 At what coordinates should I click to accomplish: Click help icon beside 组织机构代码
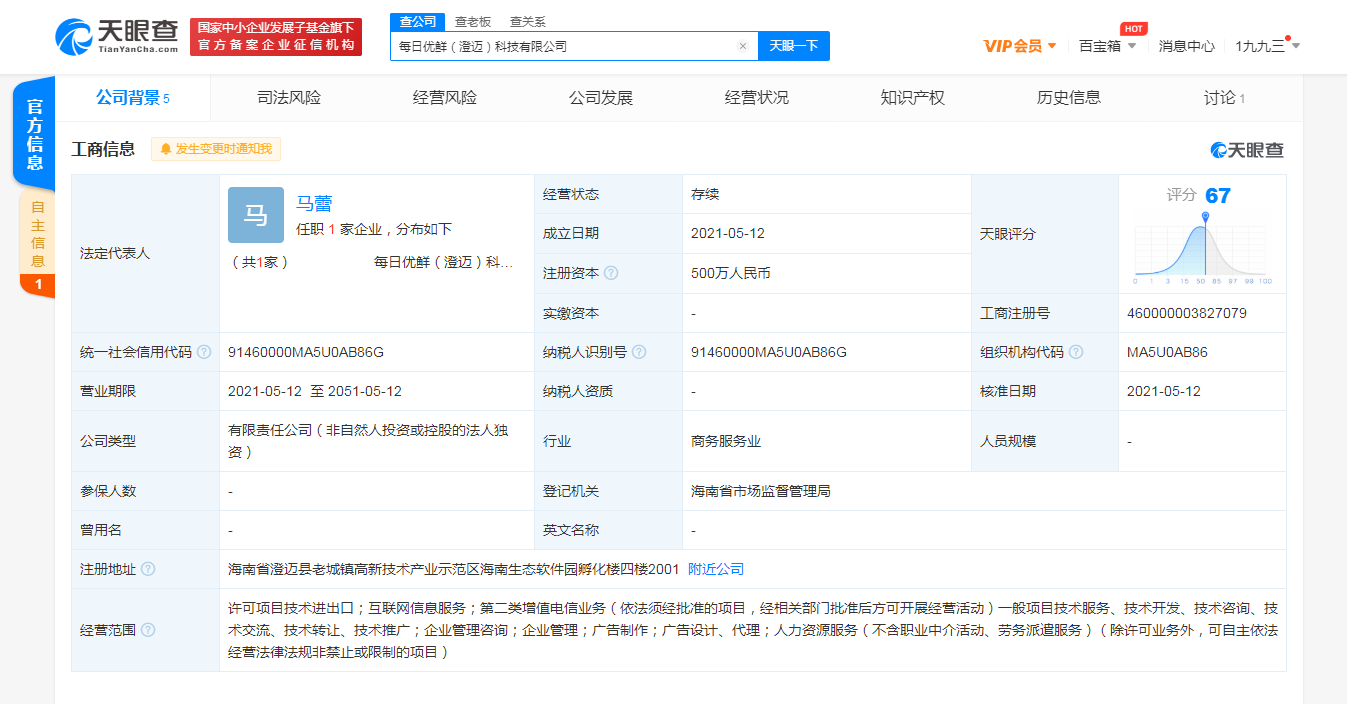click(1078, 352)
